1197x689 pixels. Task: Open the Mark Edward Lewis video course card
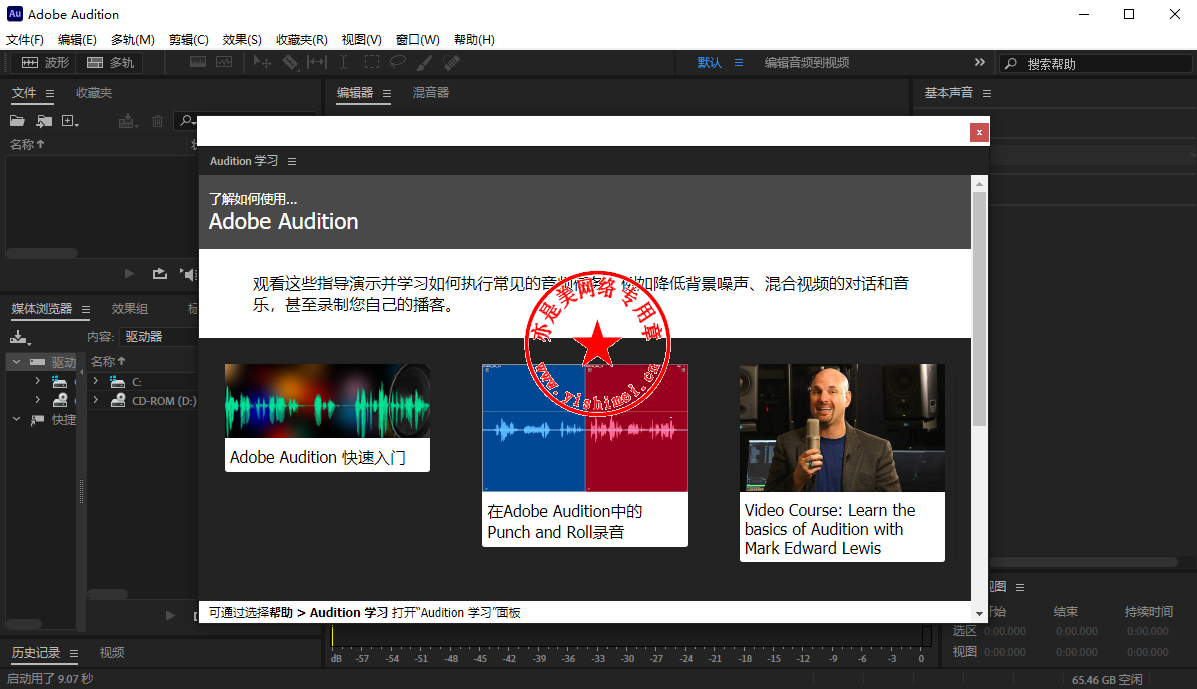(x=842, y=462)
